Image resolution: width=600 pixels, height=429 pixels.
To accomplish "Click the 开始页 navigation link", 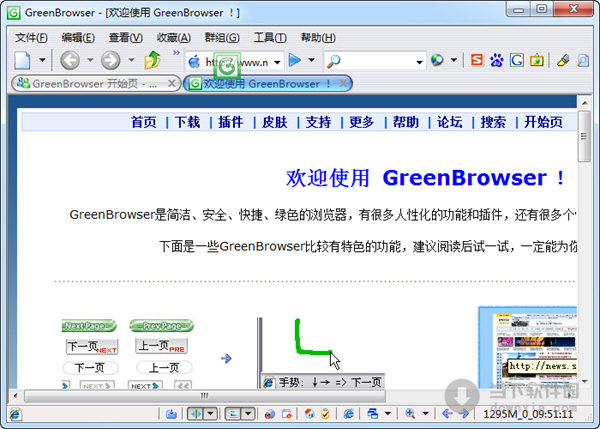I will 543,122.
